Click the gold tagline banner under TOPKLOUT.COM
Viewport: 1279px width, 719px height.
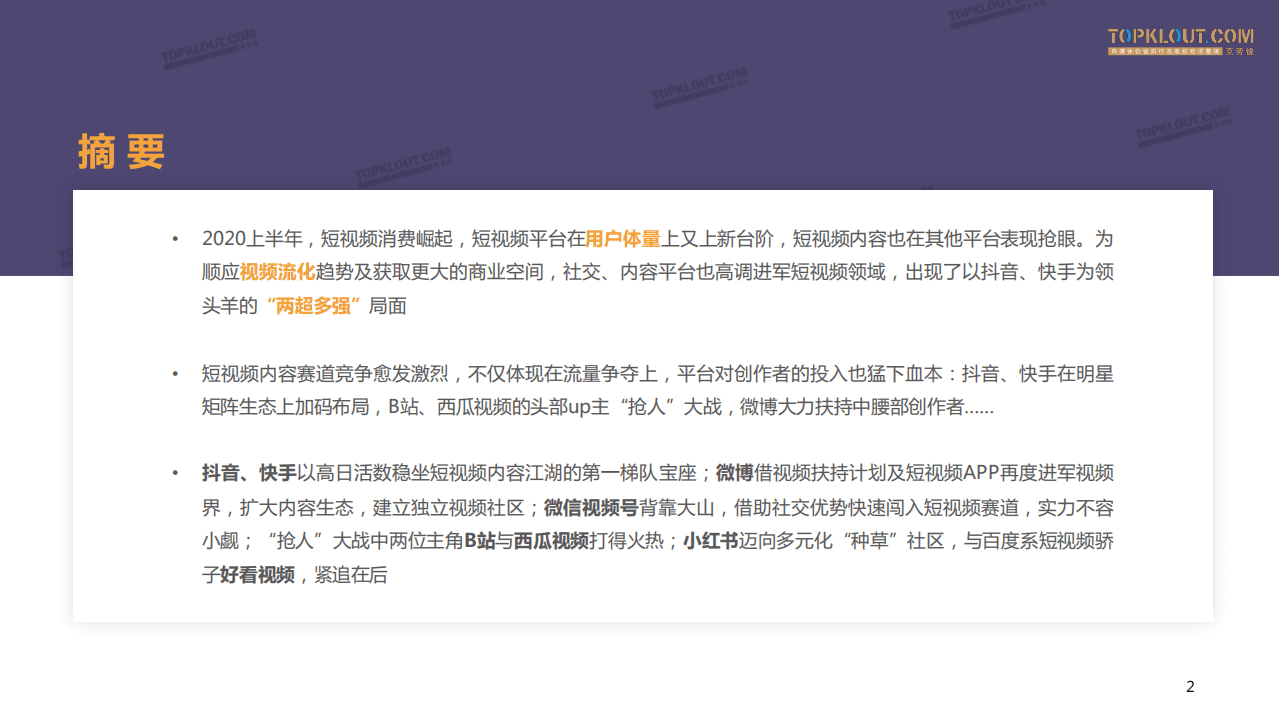(1164, 51)
